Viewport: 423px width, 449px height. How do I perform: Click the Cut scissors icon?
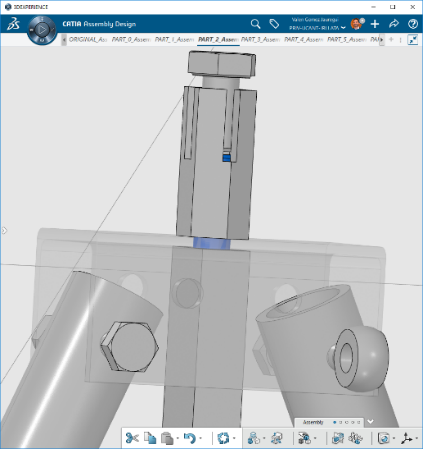coord(132,438)
